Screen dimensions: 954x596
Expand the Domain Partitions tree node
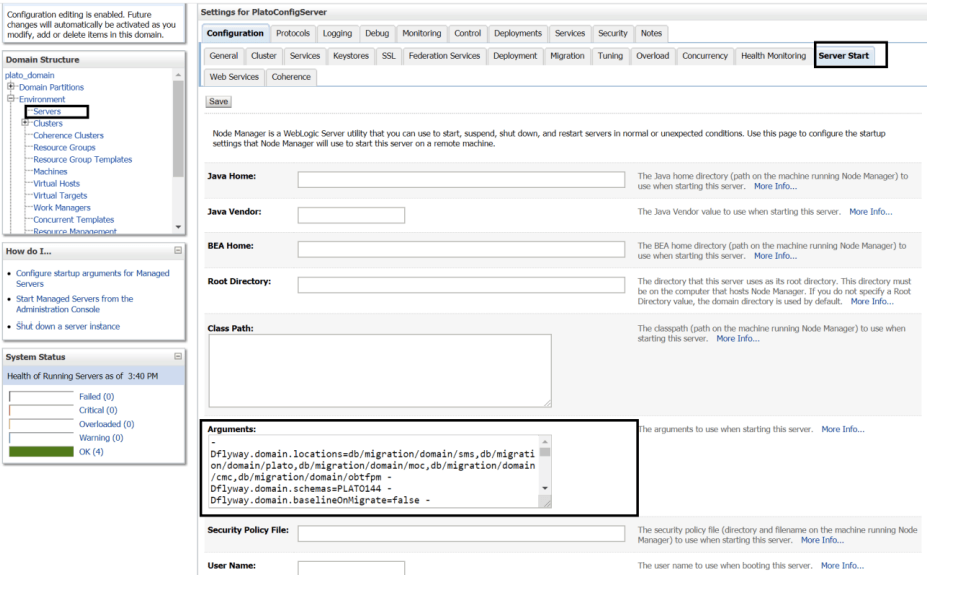[x=11, y=88]
